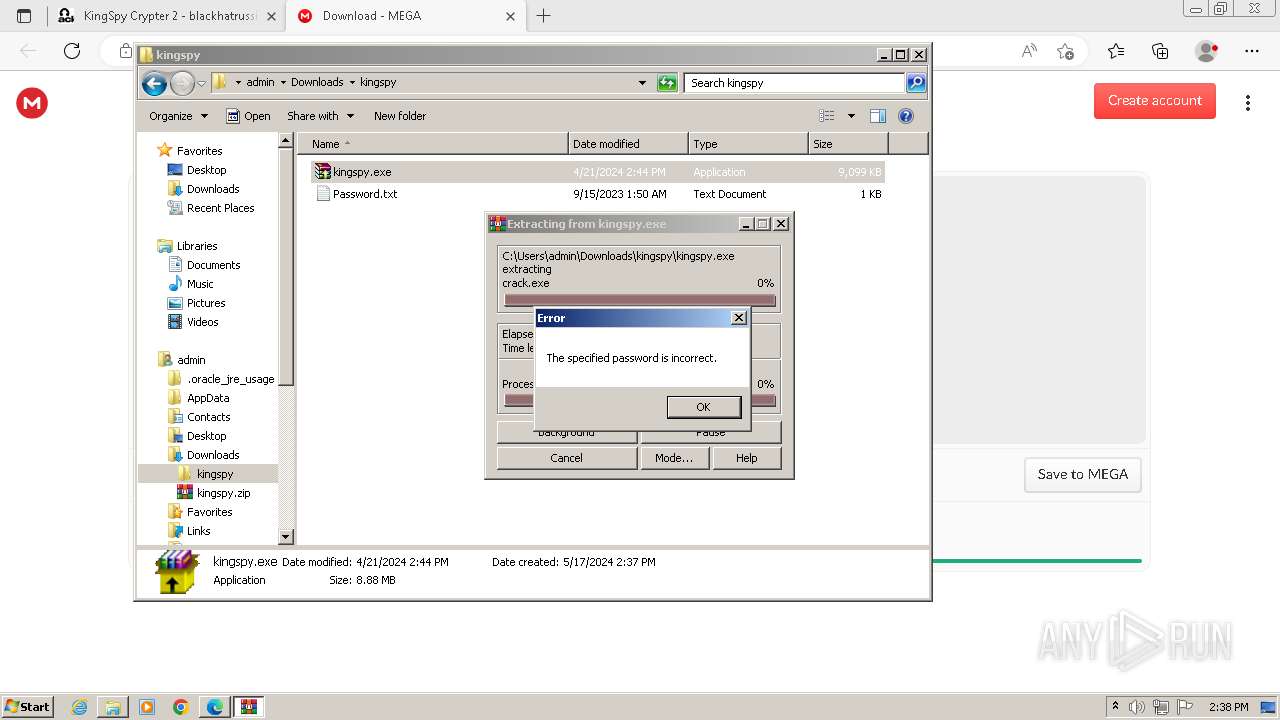Open a new browser tab

(x=544, y=16)
